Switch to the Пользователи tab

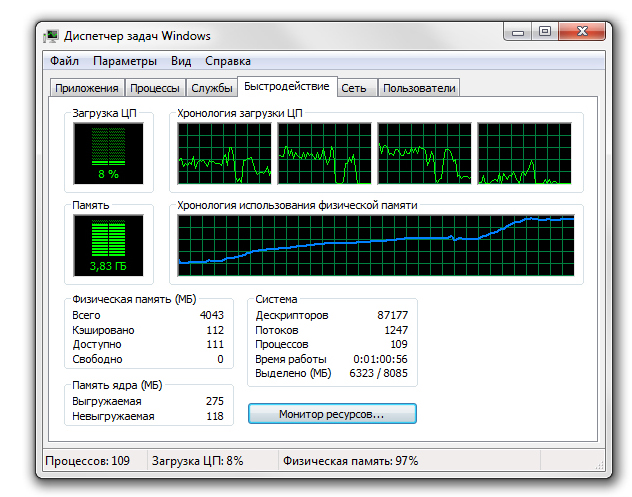tap(419, 88)
